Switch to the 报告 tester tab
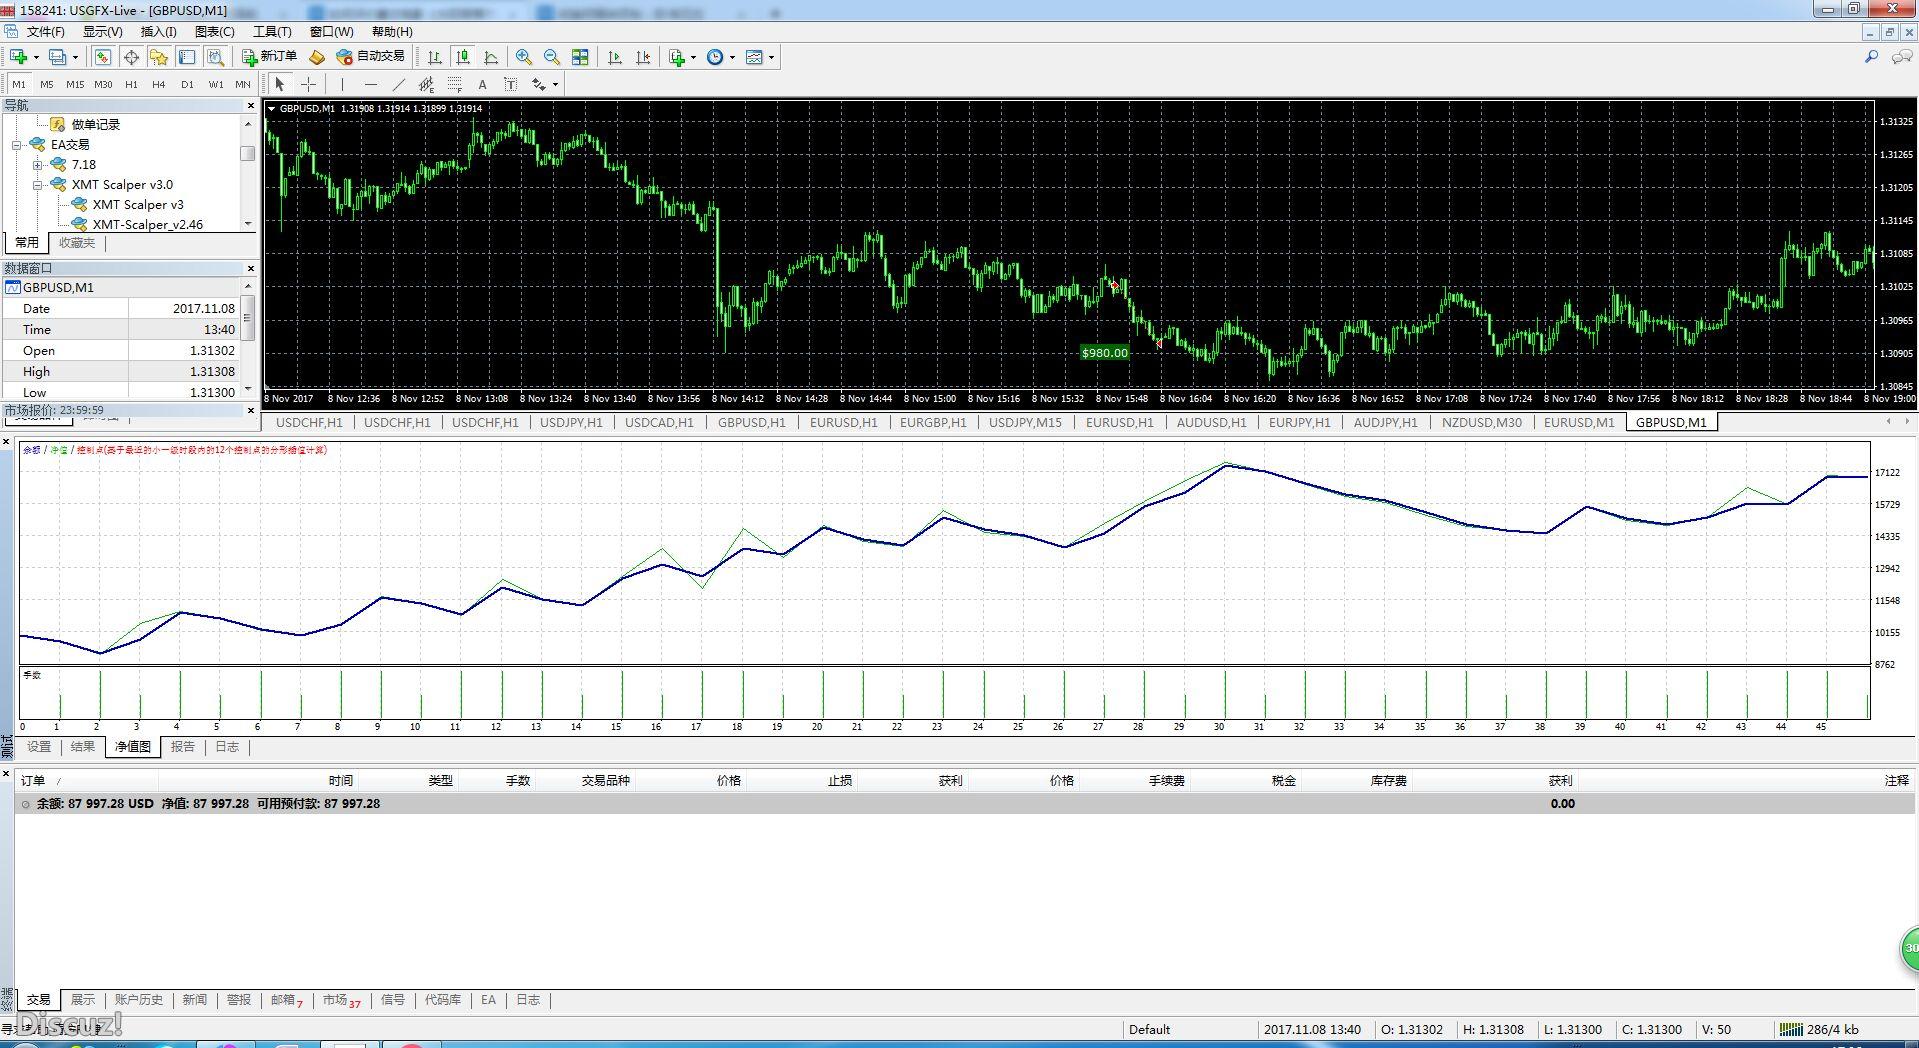Screen dimensions: 1919x1048 [x=183, y=746]
